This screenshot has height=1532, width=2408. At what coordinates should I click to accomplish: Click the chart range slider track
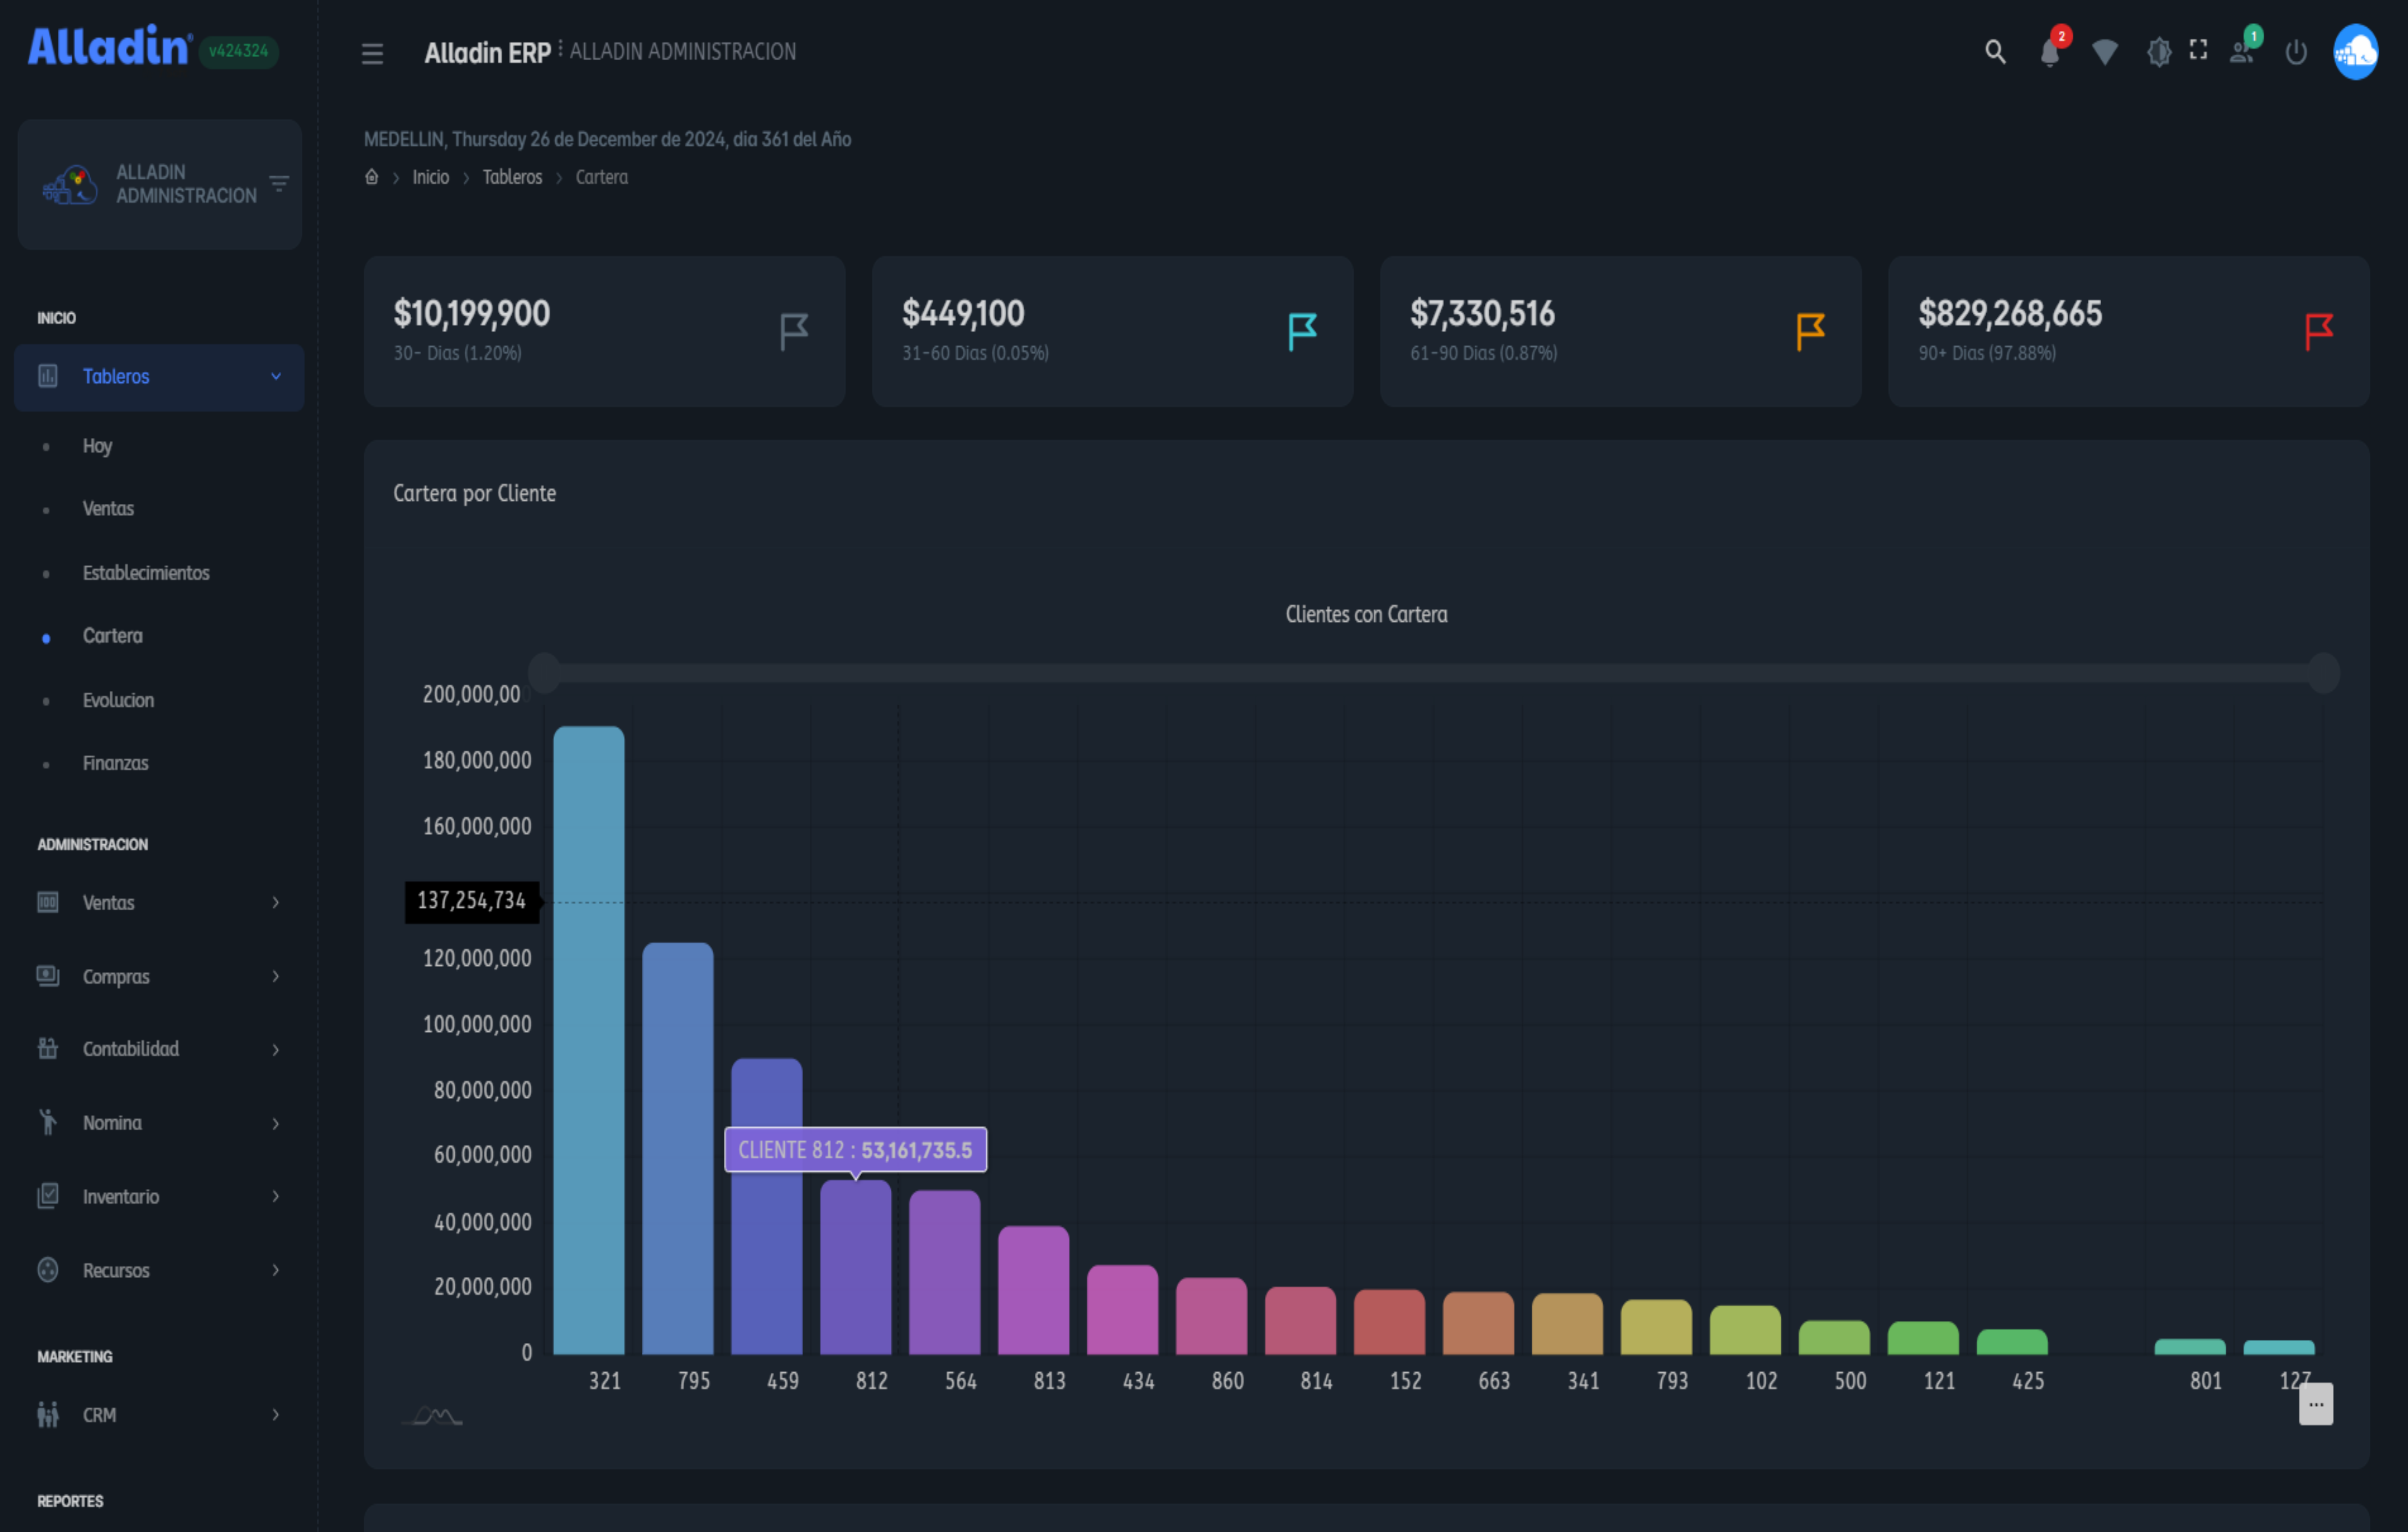coord(1434,673)
